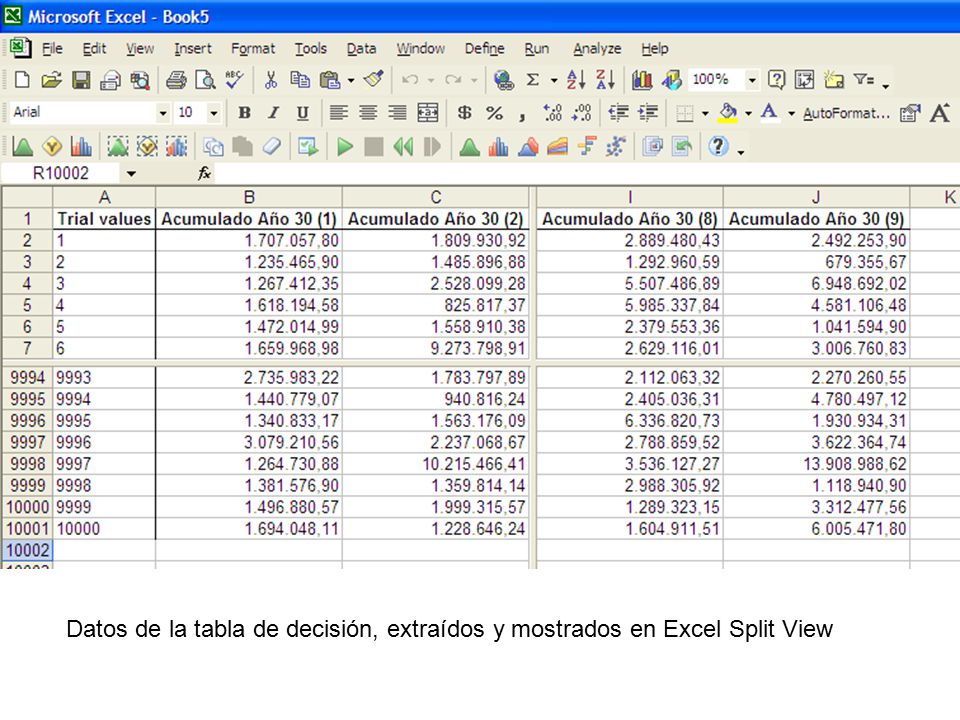Select cell with value 10.215.466,41
Viewport: 960px width, 720px height.
click(x=435, y=464)
